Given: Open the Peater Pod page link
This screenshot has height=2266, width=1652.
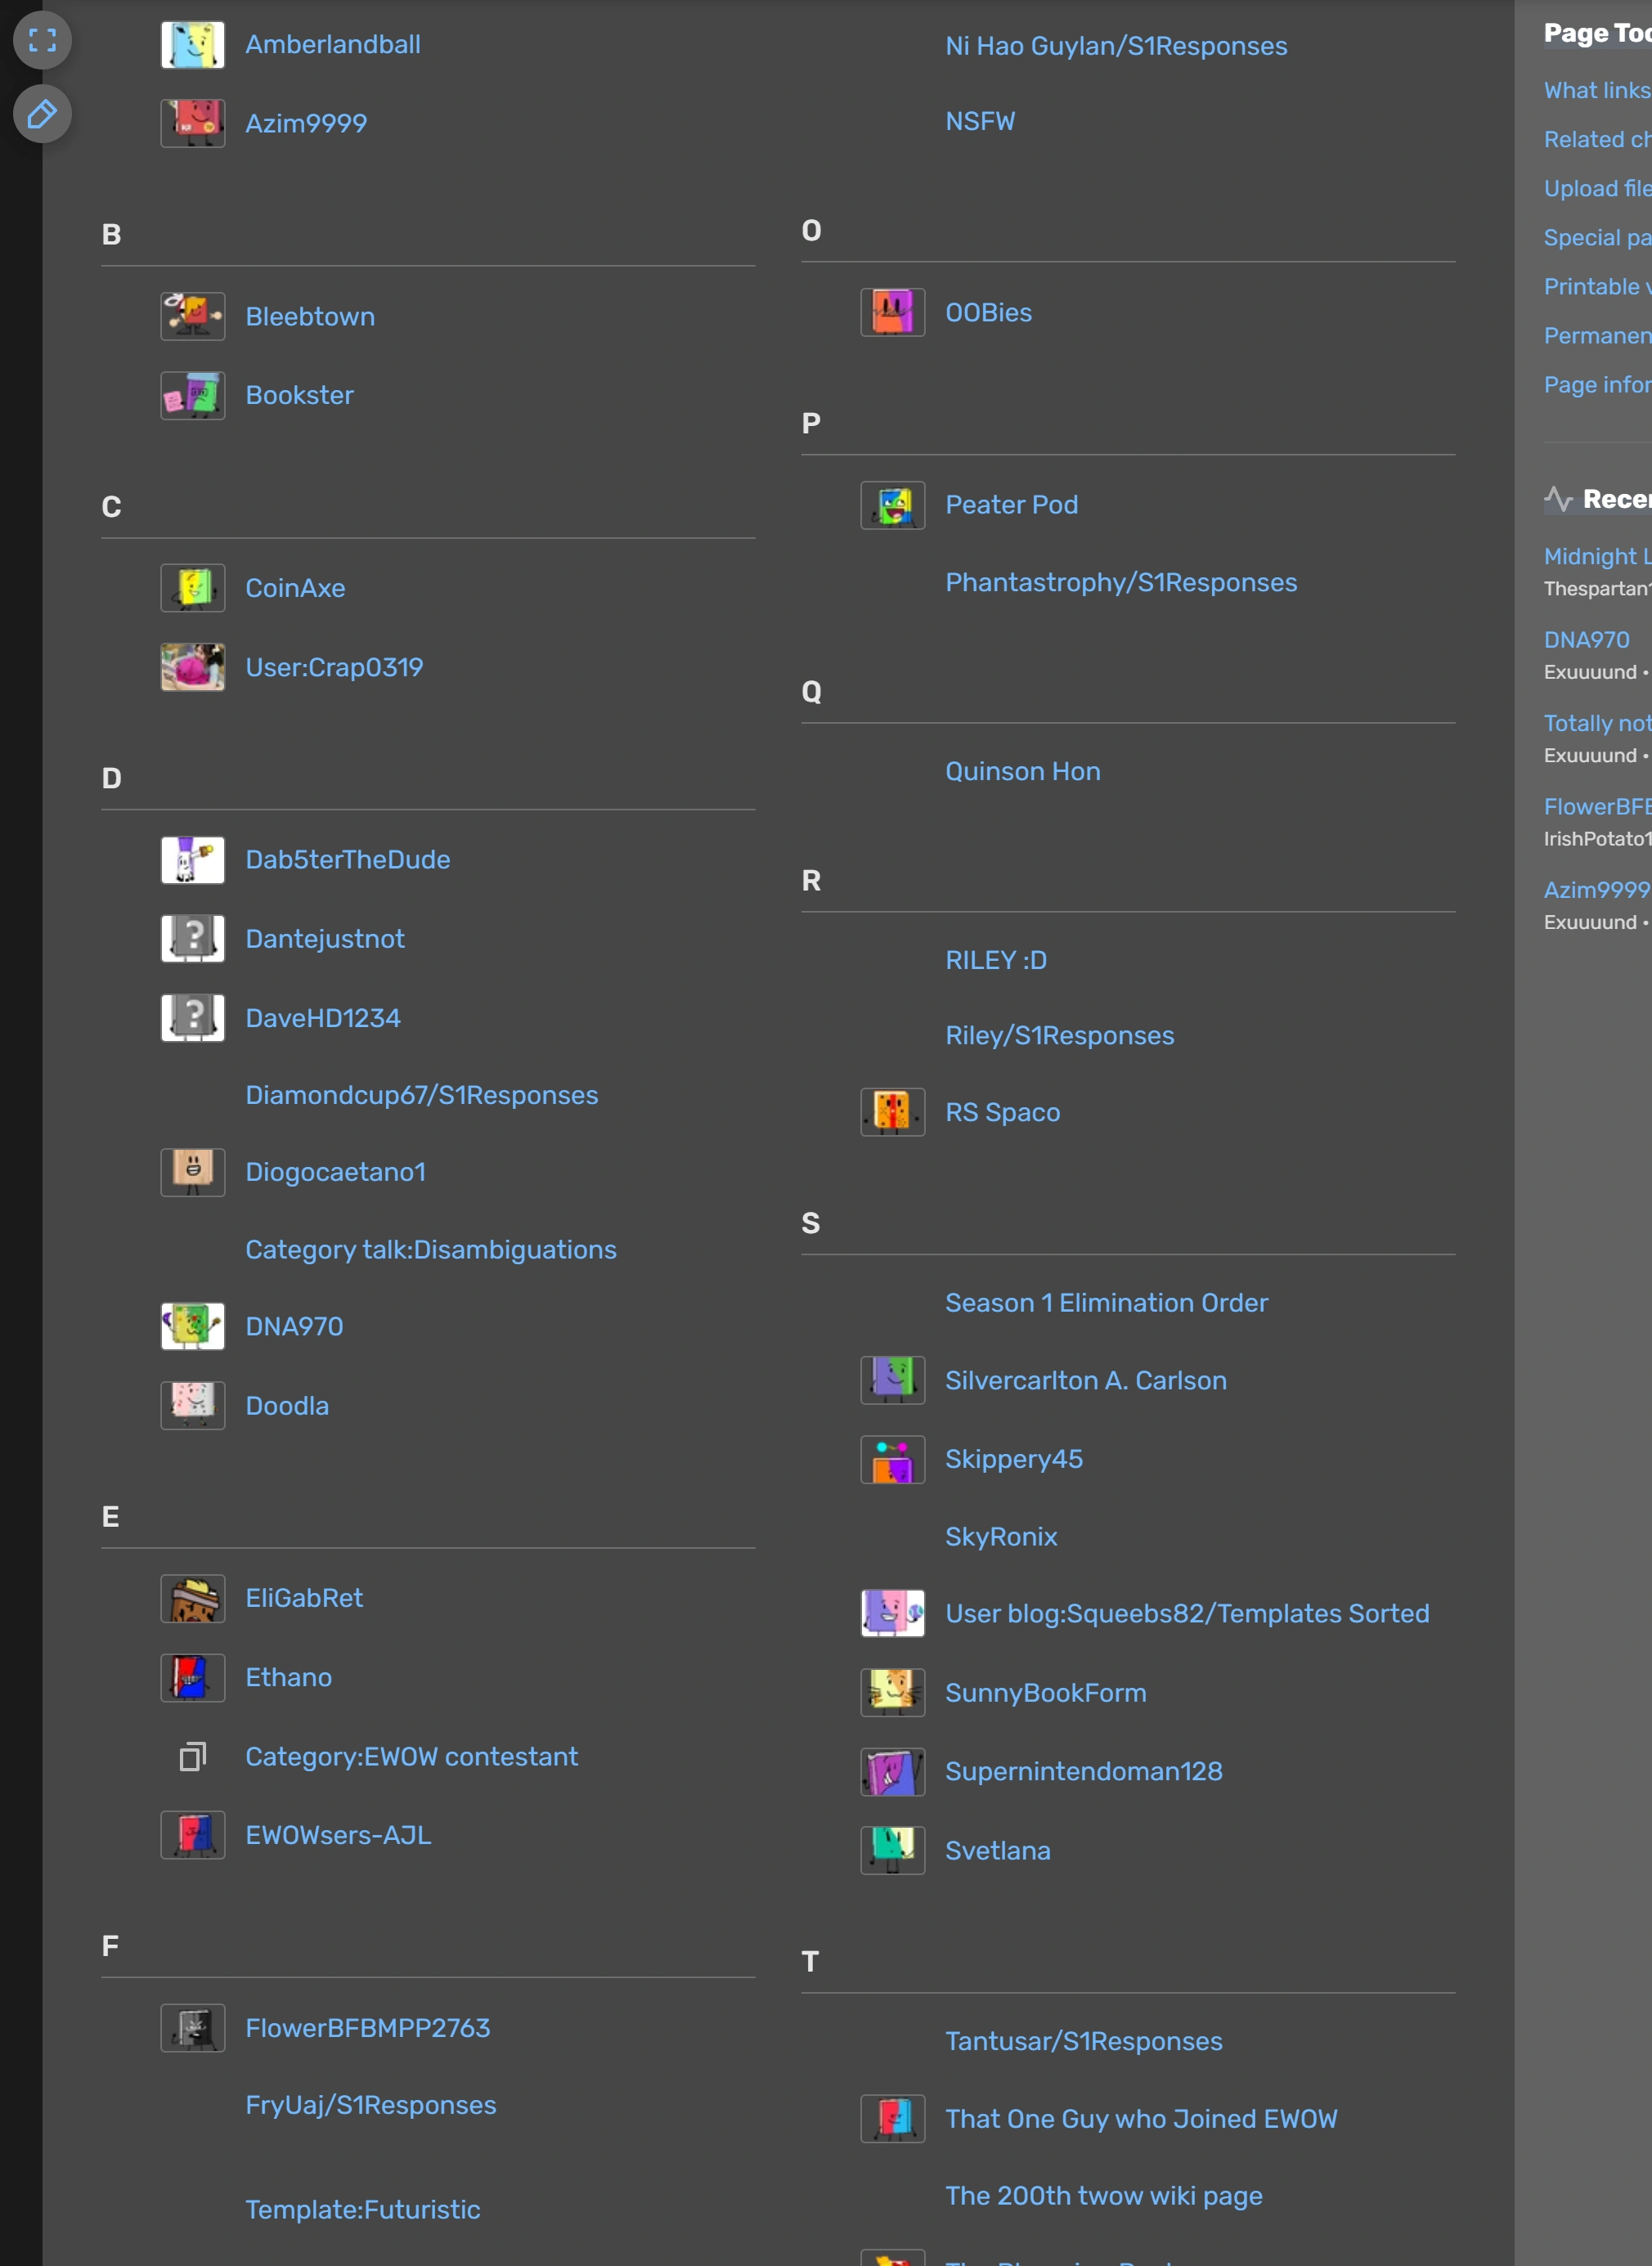Looking at the screenshot, I should [1011, 505].
